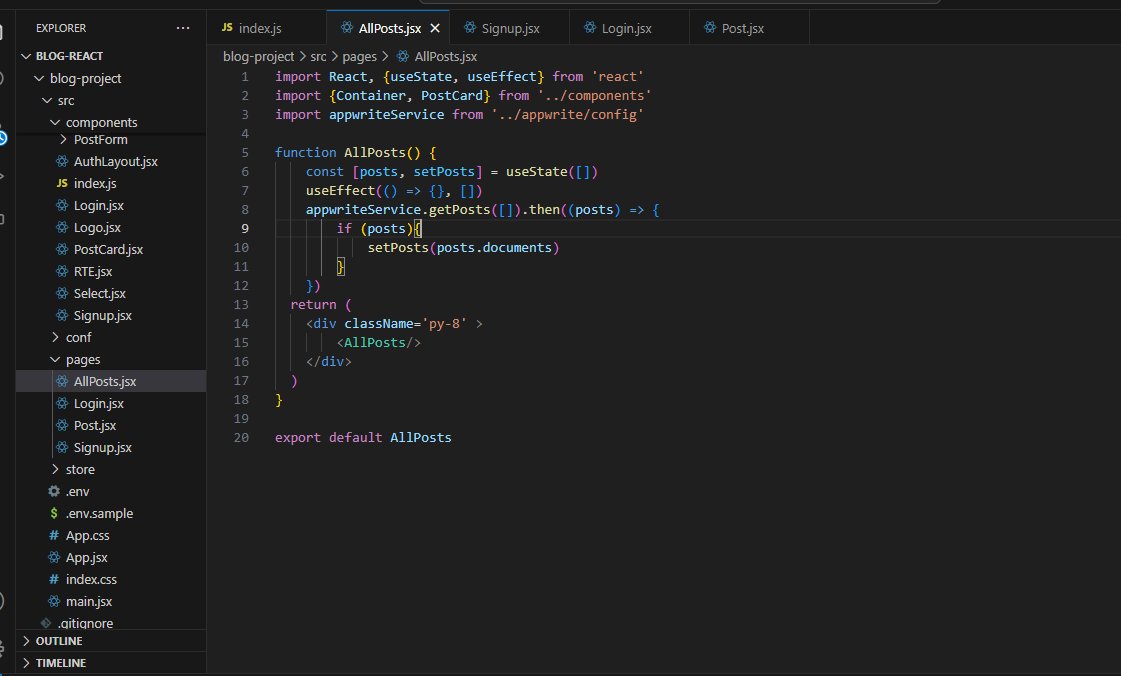Open main.jsx file

[111, 602]
